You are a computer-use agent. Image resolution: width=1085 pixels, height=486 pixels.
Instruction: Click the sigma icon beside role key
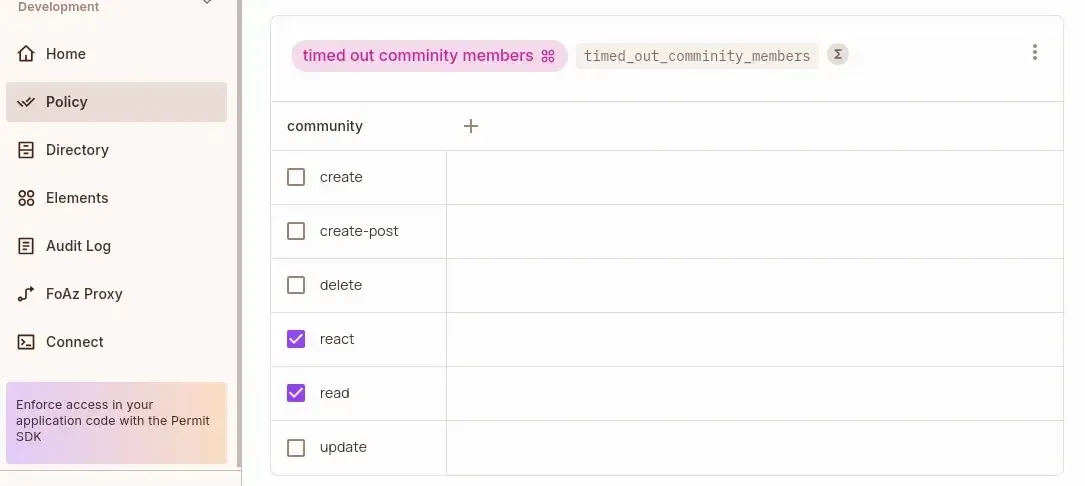[x=838, y=55]
